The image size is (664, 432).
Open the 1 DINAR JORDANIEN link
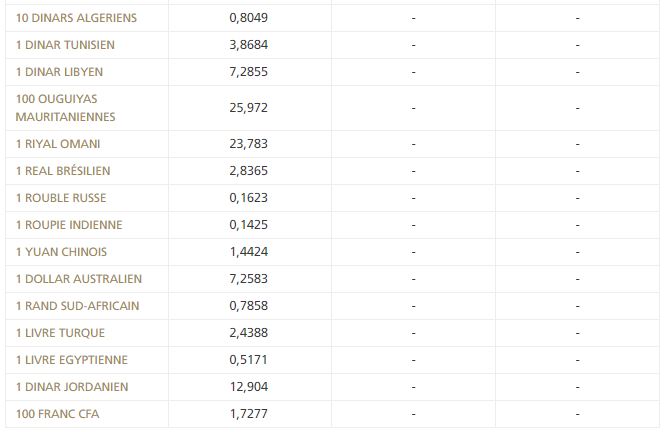72,387
